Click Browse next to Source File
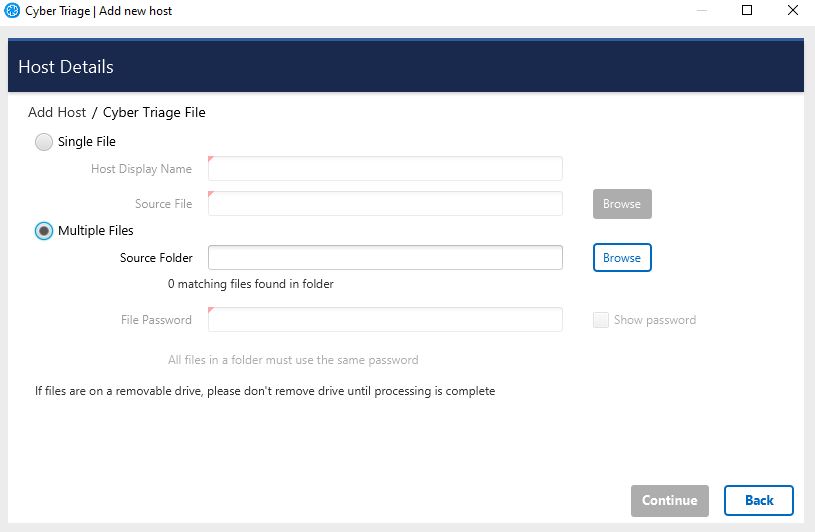The image size is (815, 532). [x=622, y=204]
